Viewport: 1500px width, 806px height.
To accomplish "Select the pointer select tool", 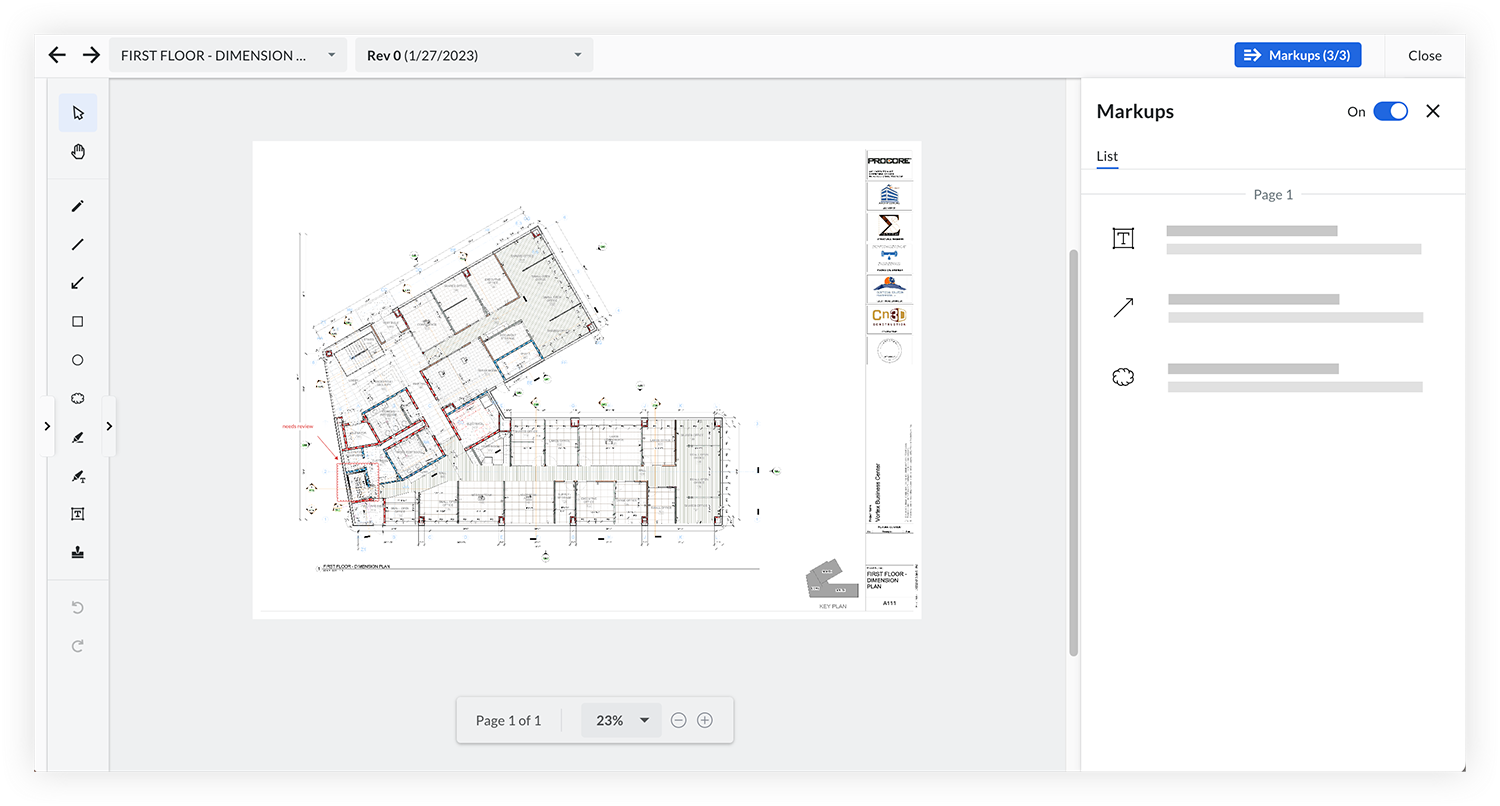I will click(78, 113).
